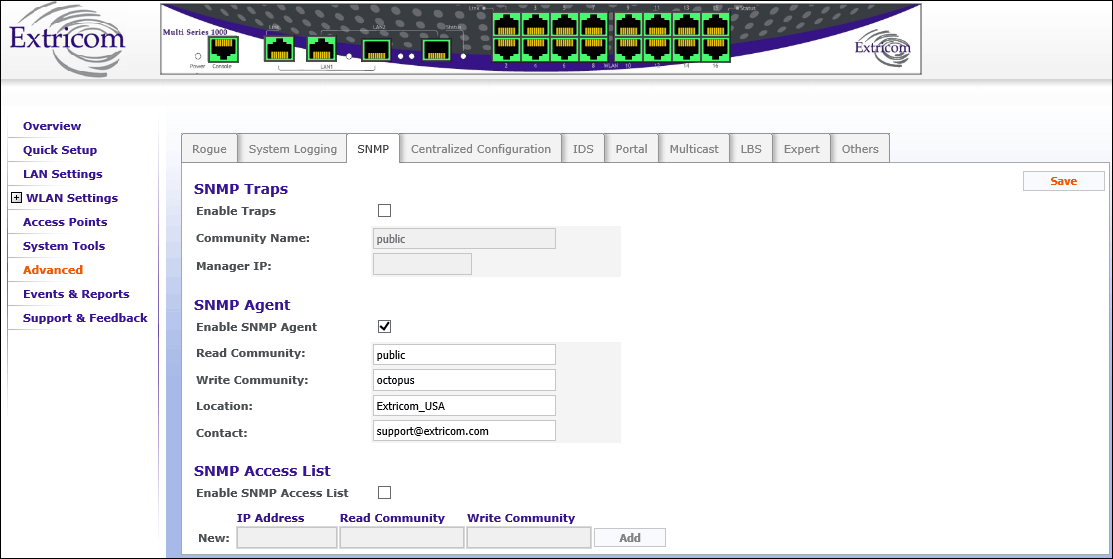This screenshot has width=1113, height=559.
Task: Select WLAN port 14 on the switch
Action: point(686,49)
